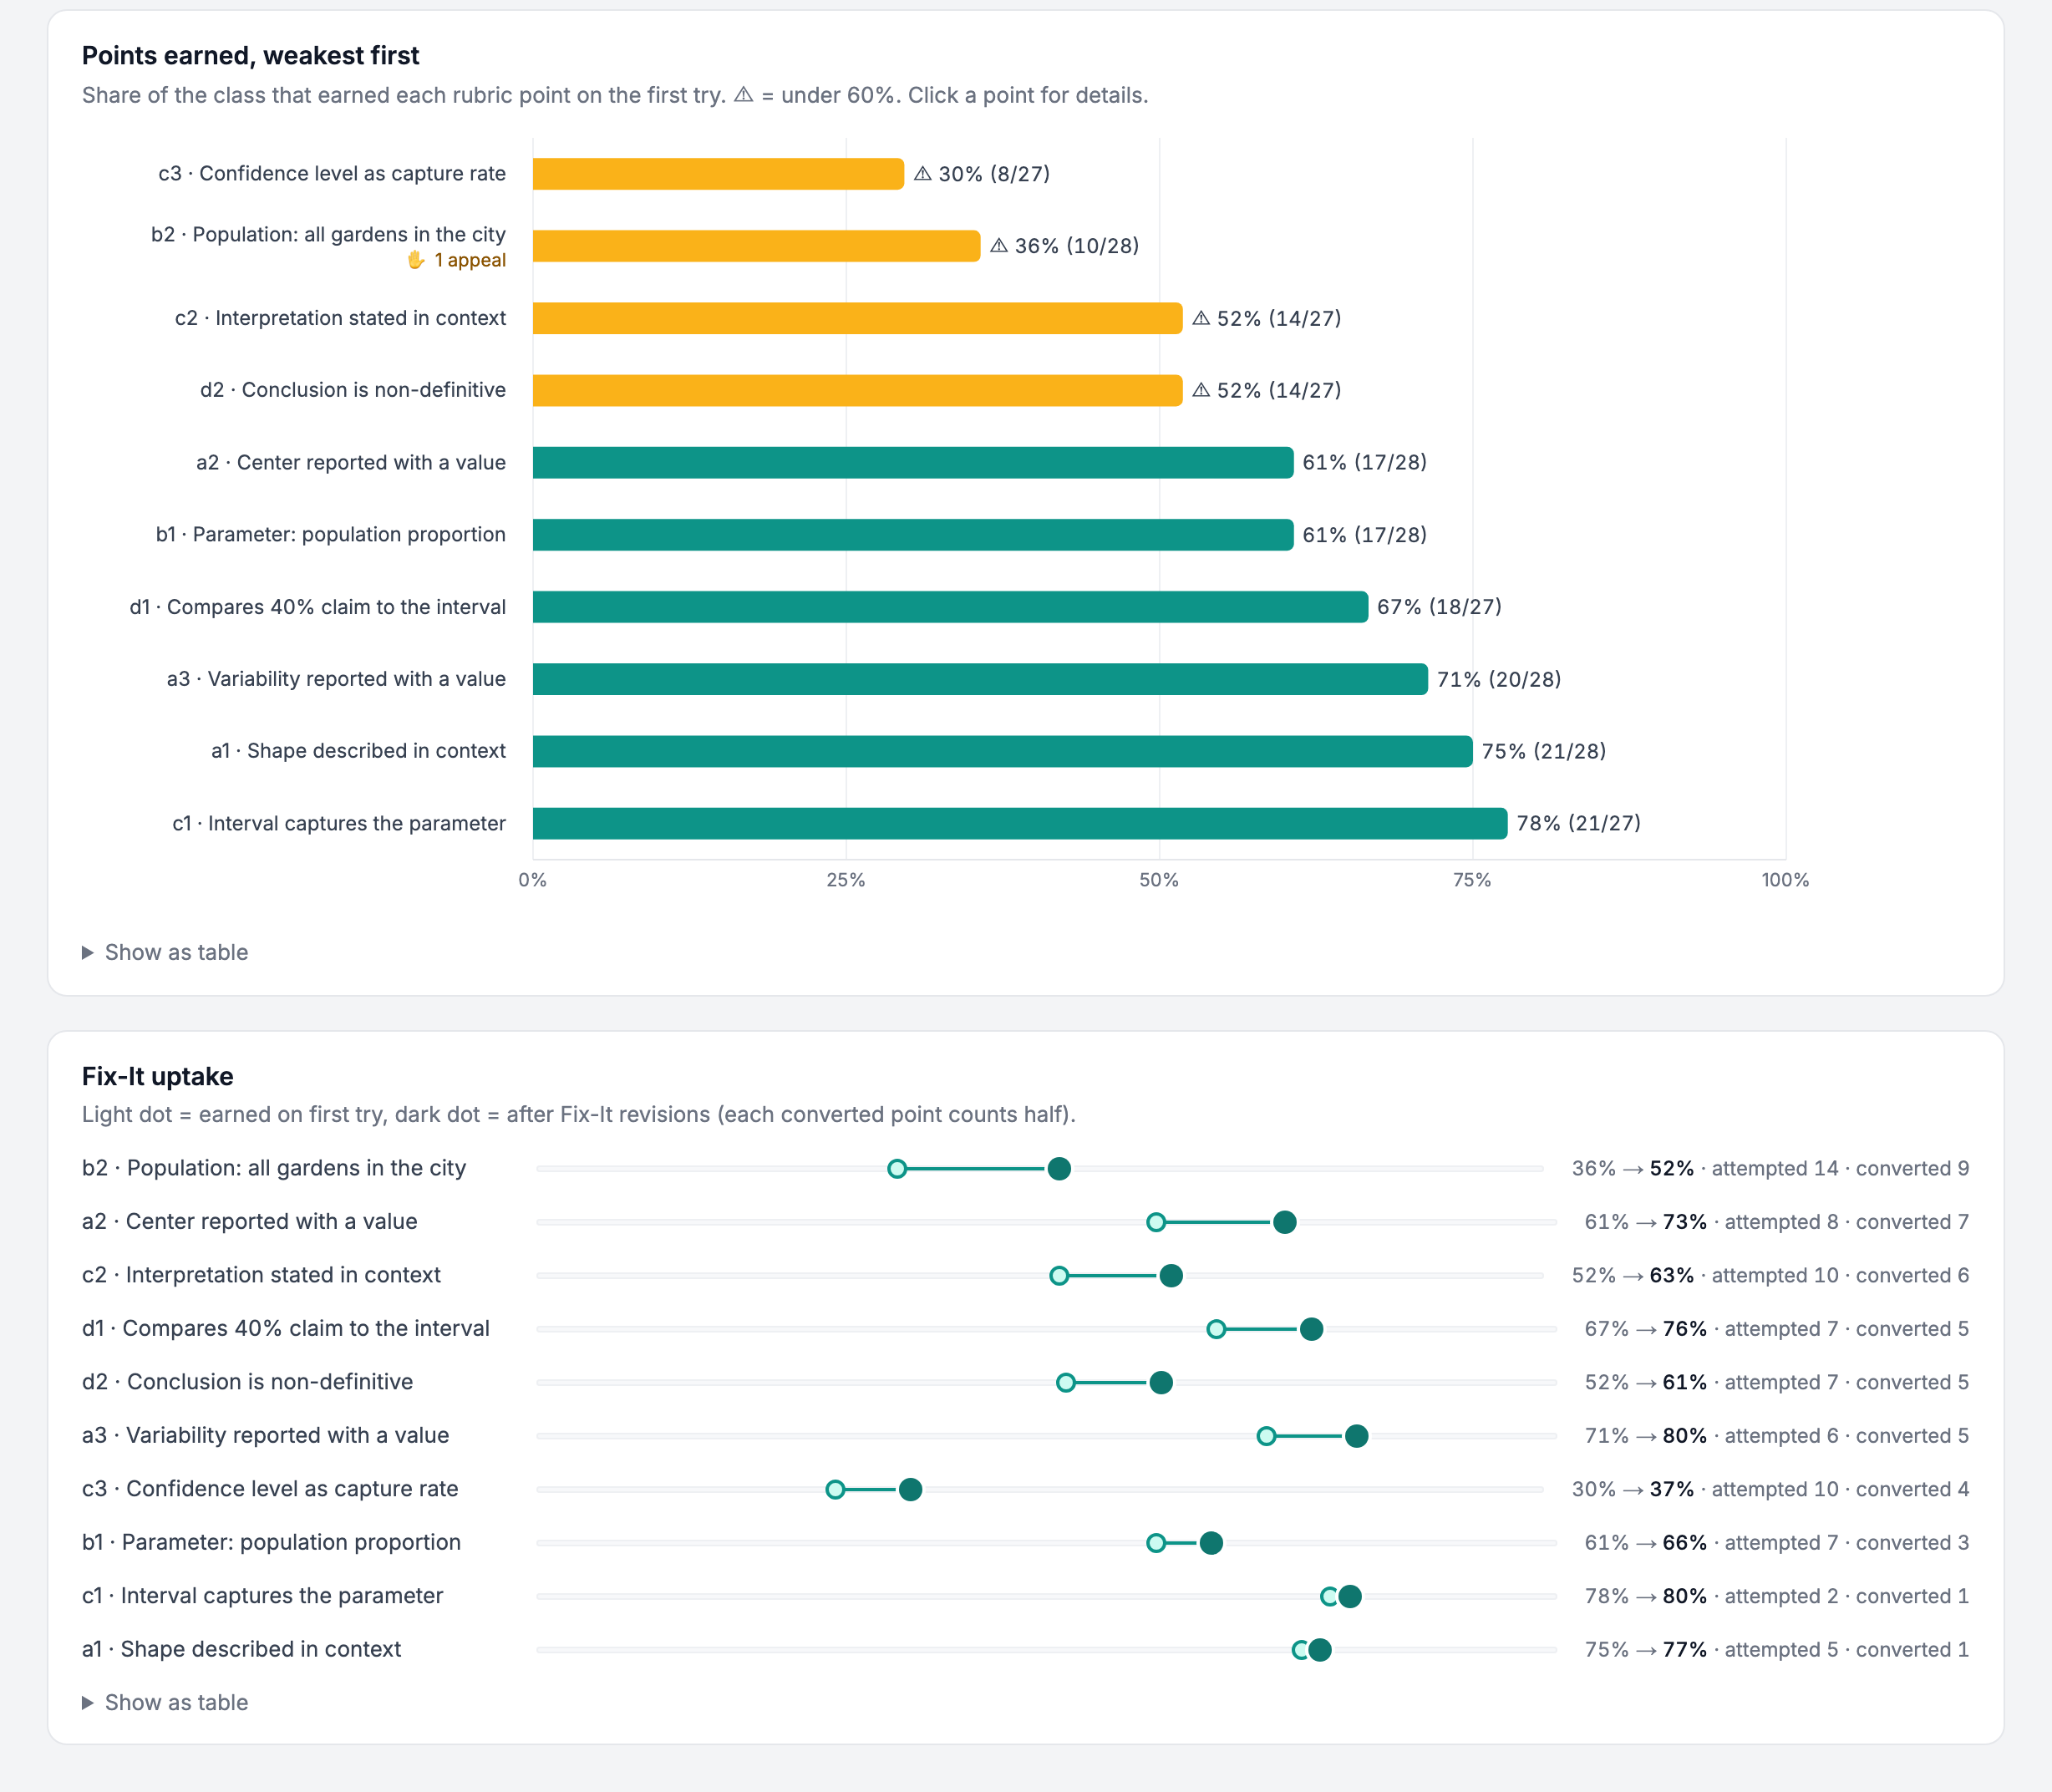Click the warning icon beside d2's 52% (14/27)
The image size is (2052, 1792).
1201,390
